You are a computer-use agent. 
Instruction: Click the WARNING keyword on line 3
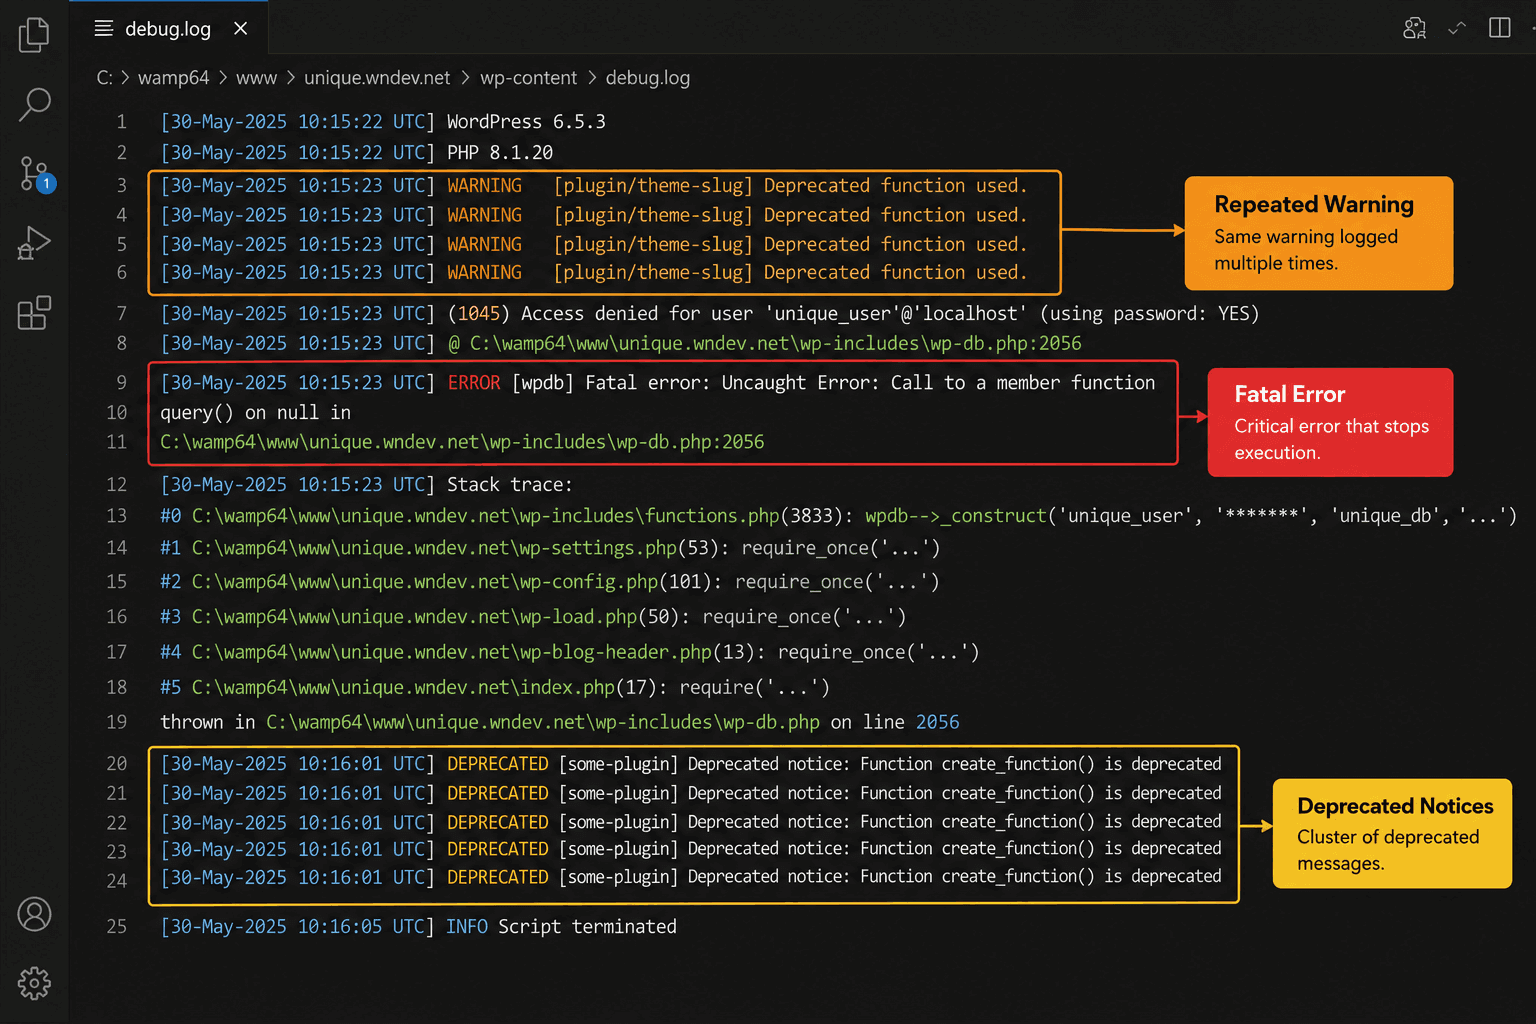[x=484, y=185]
